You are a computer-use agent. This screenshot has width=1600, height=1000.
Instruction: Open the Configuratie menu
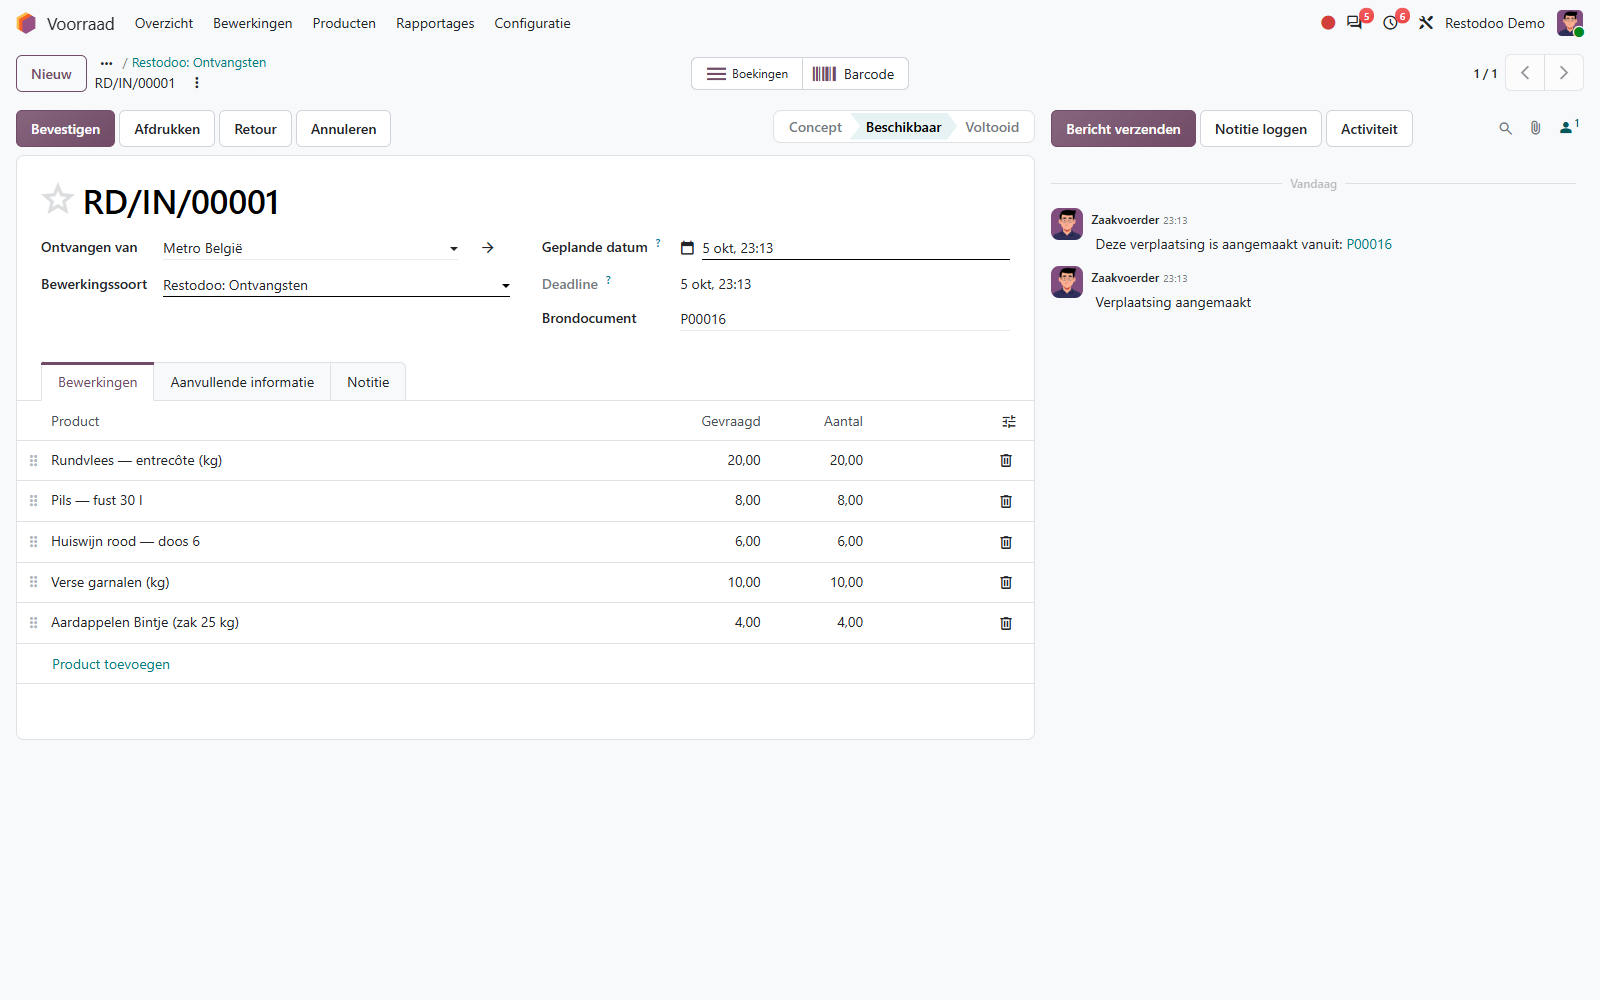point(532,23)
